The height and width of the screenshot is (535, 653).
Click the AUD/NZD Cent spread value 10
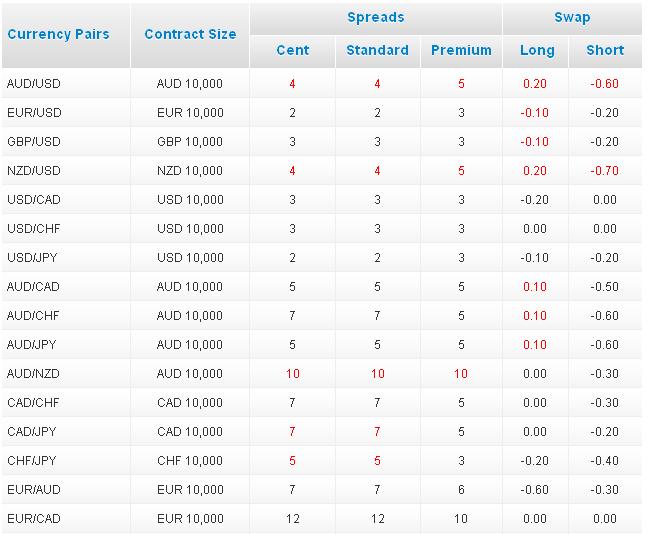[x=293, y=374]
